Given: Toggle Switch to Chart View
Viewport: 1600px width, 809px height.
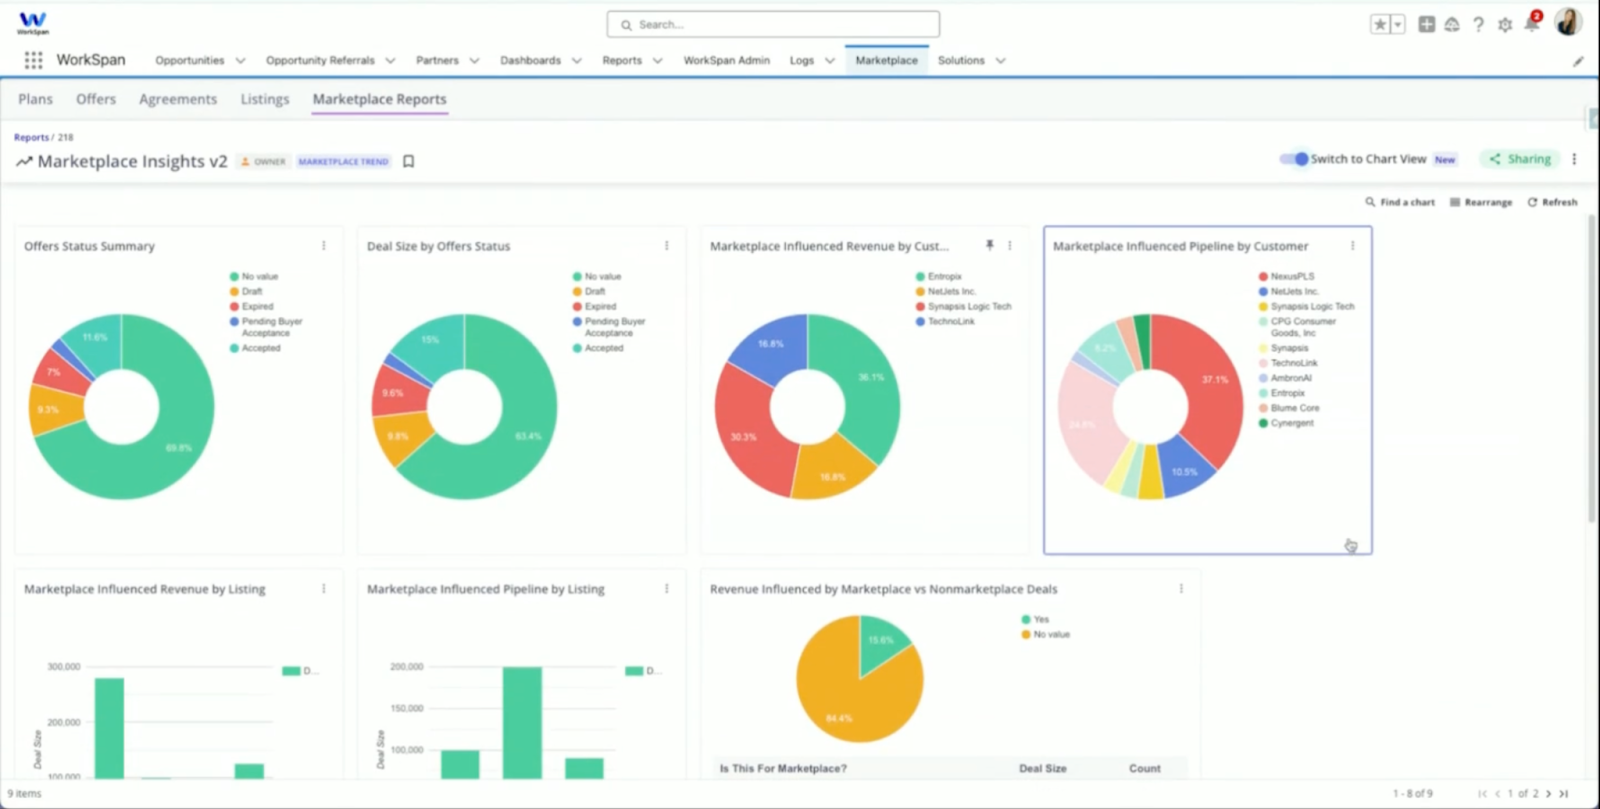Looking at the screenshot, I should [1294, 159].
